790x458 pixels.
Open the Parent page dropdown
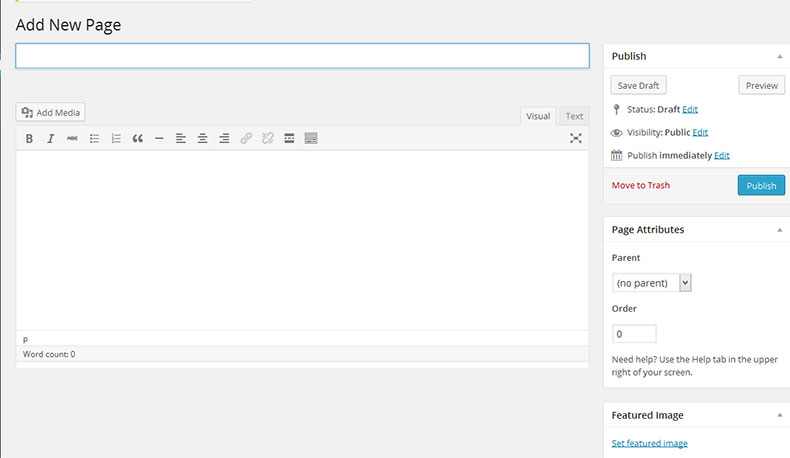pyautogui.click(x=651, y=283)
